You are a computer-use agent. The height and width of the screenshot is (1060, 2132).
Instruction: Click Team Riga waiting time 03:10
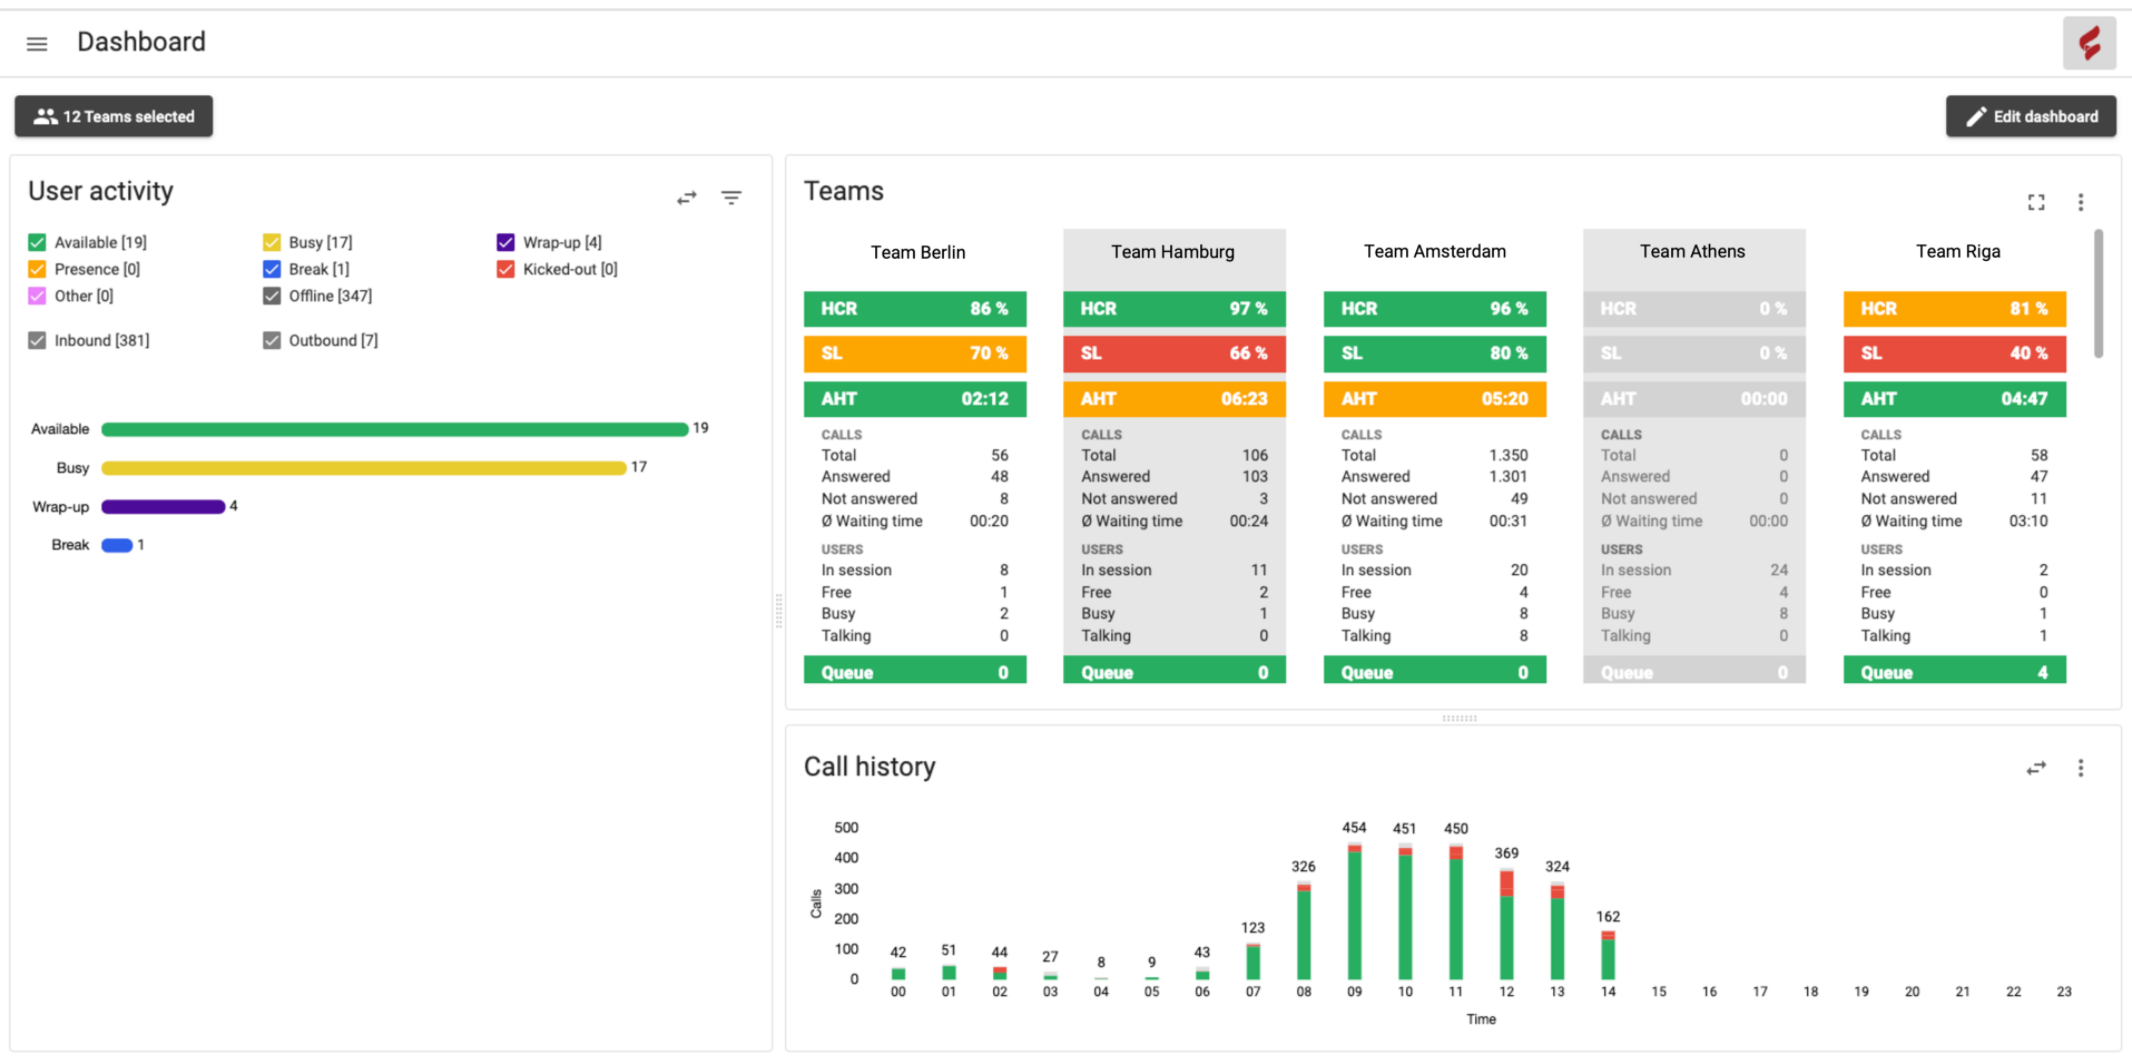point(2028,521)
